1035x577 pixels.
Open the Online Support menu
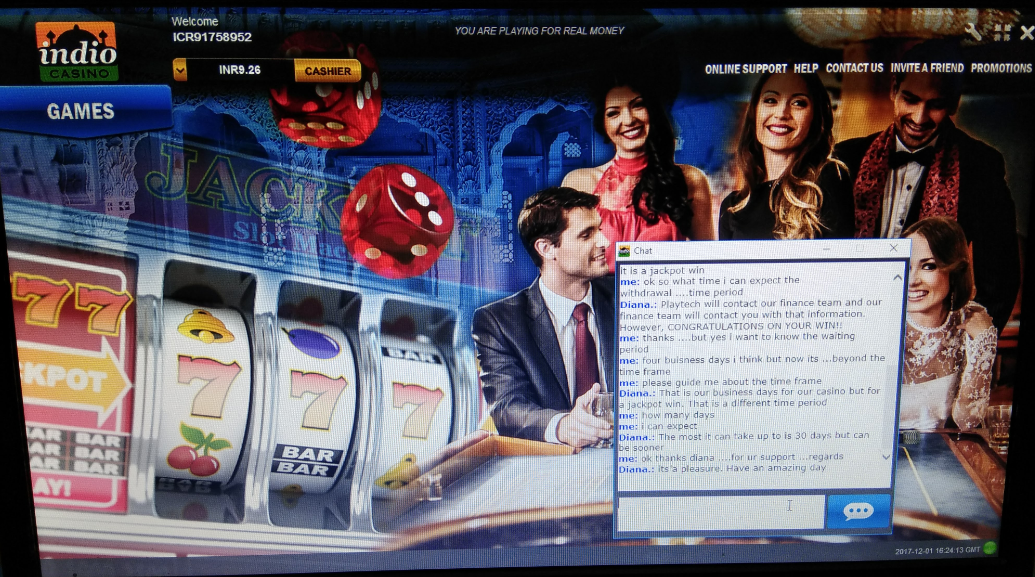[x=745, y=68]
